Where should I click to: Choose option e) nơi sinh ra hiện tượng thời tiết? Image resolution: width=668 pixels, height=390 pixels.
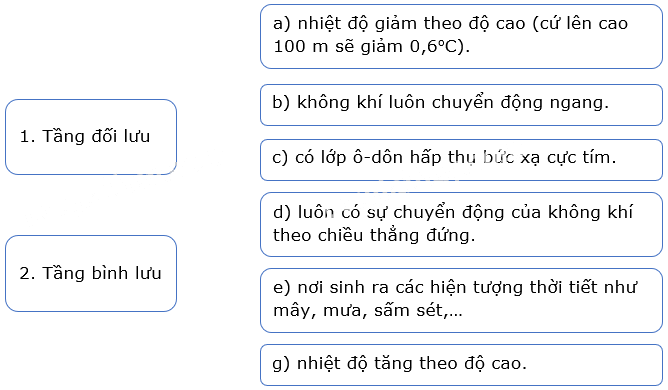click(x=461, y=300)
